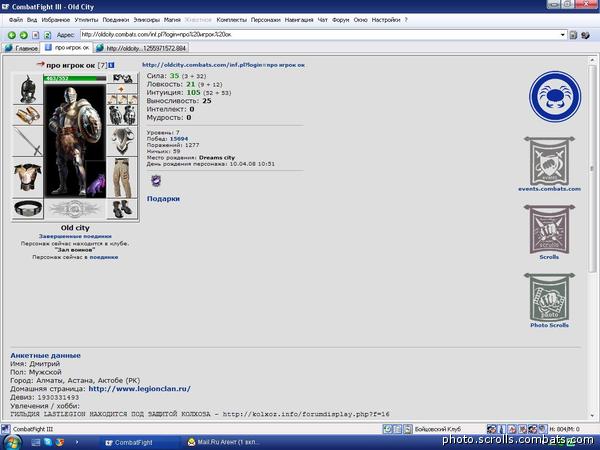Open the Настройки menu
Screen dimensions: 600x450
coord(386,20)
